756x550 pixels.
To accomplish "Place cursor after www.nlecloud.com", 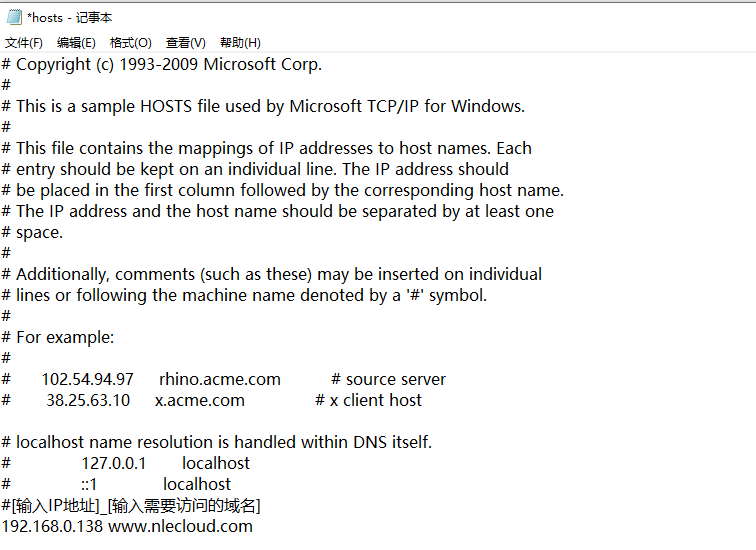I will (x=254, y=526).
